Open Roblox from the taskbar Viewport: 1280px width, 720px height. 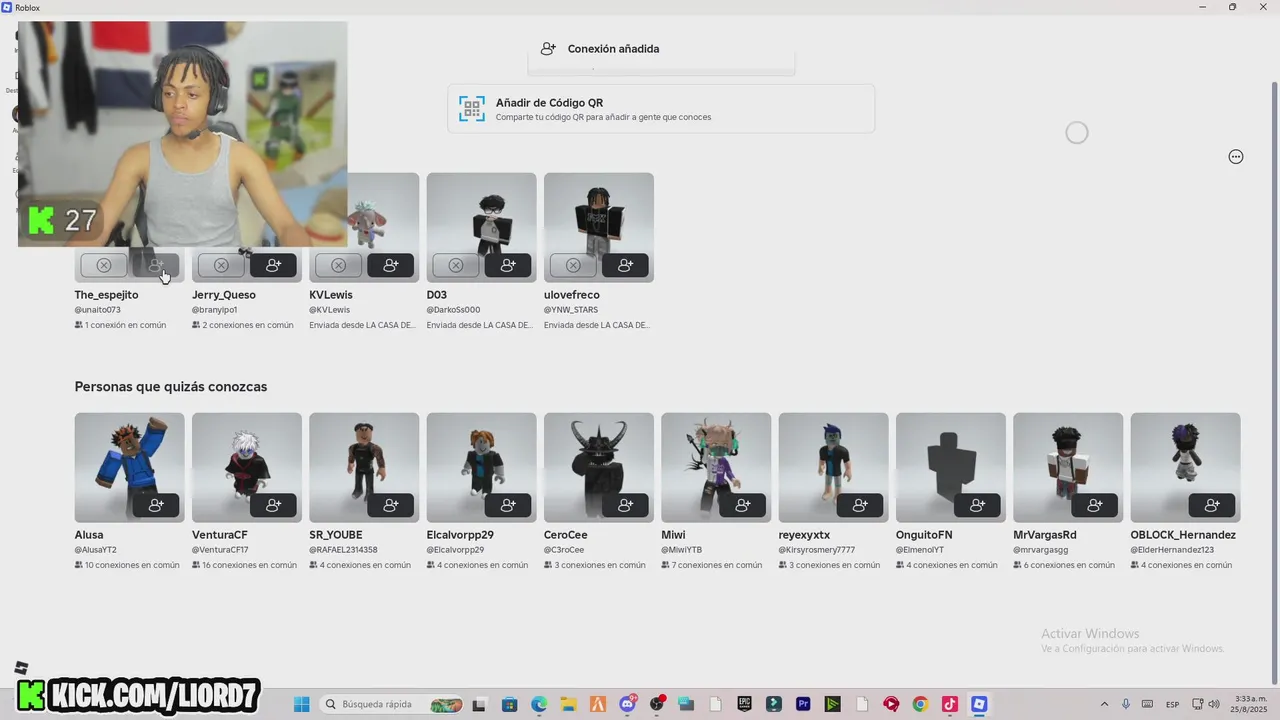click(979, 704)
